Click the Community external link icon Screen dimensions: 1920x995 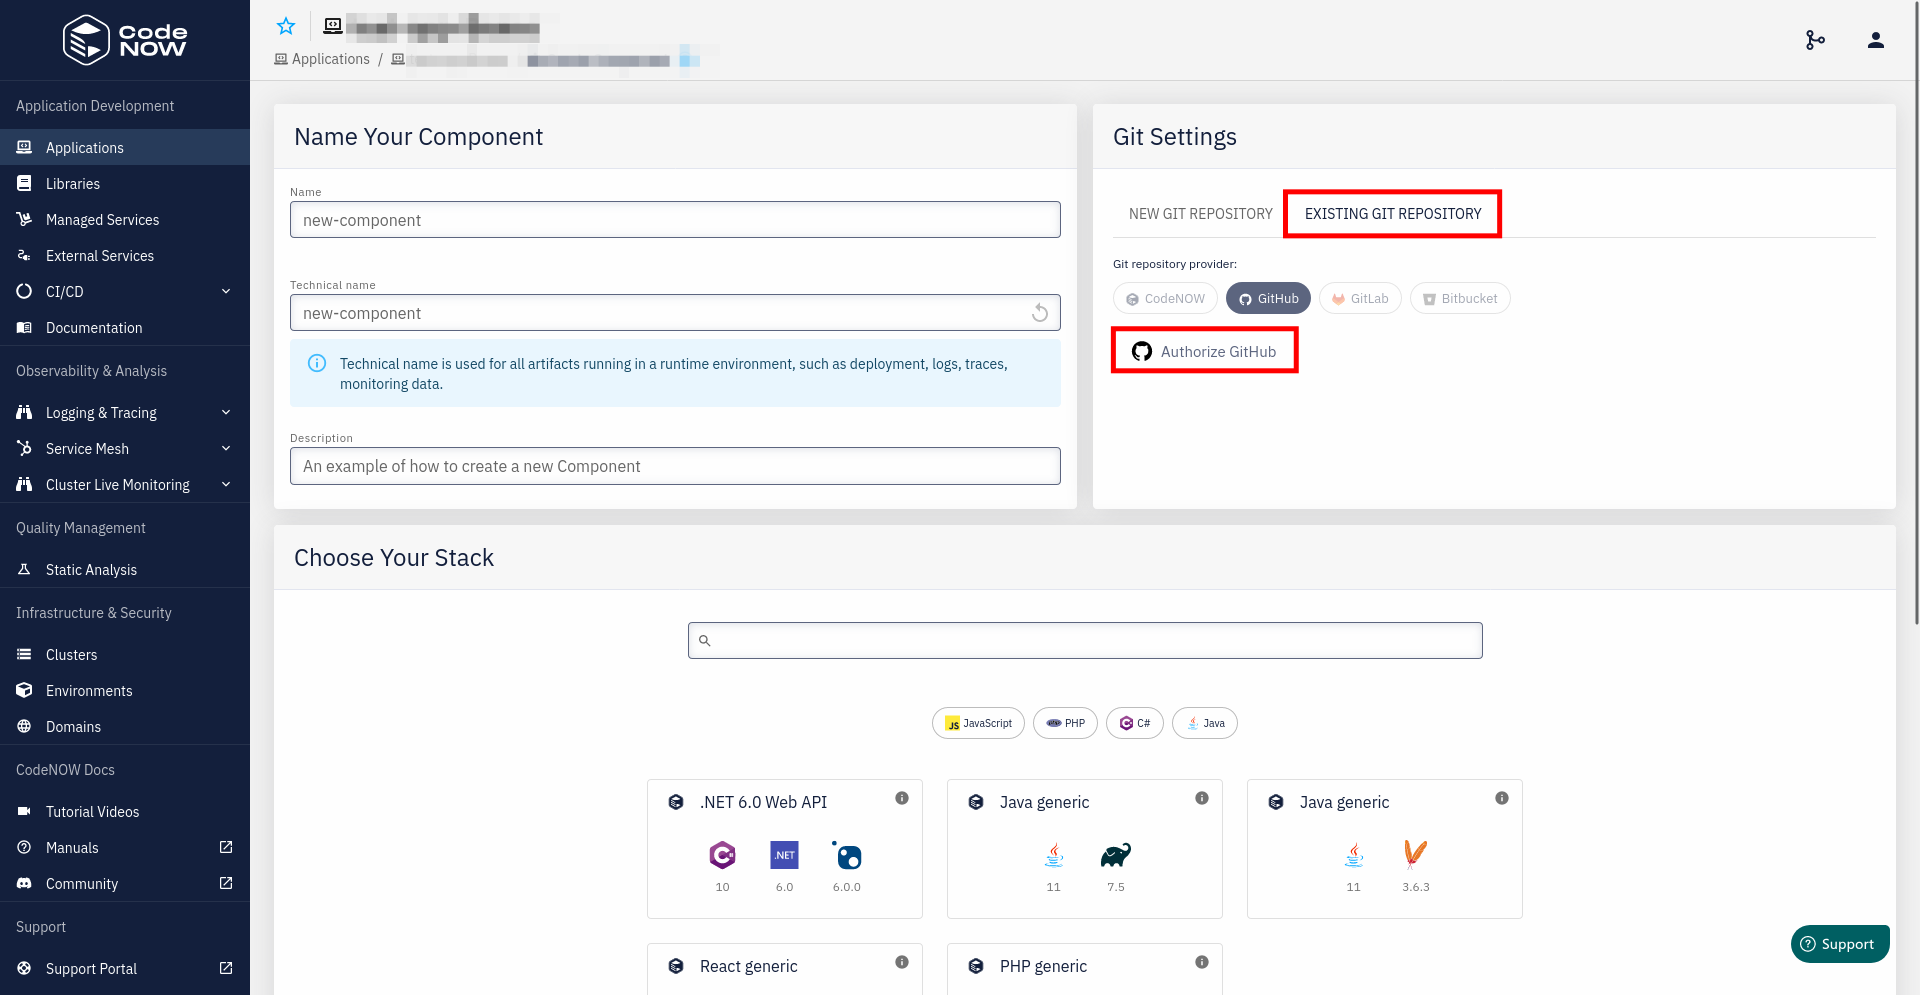pos(226,883)
